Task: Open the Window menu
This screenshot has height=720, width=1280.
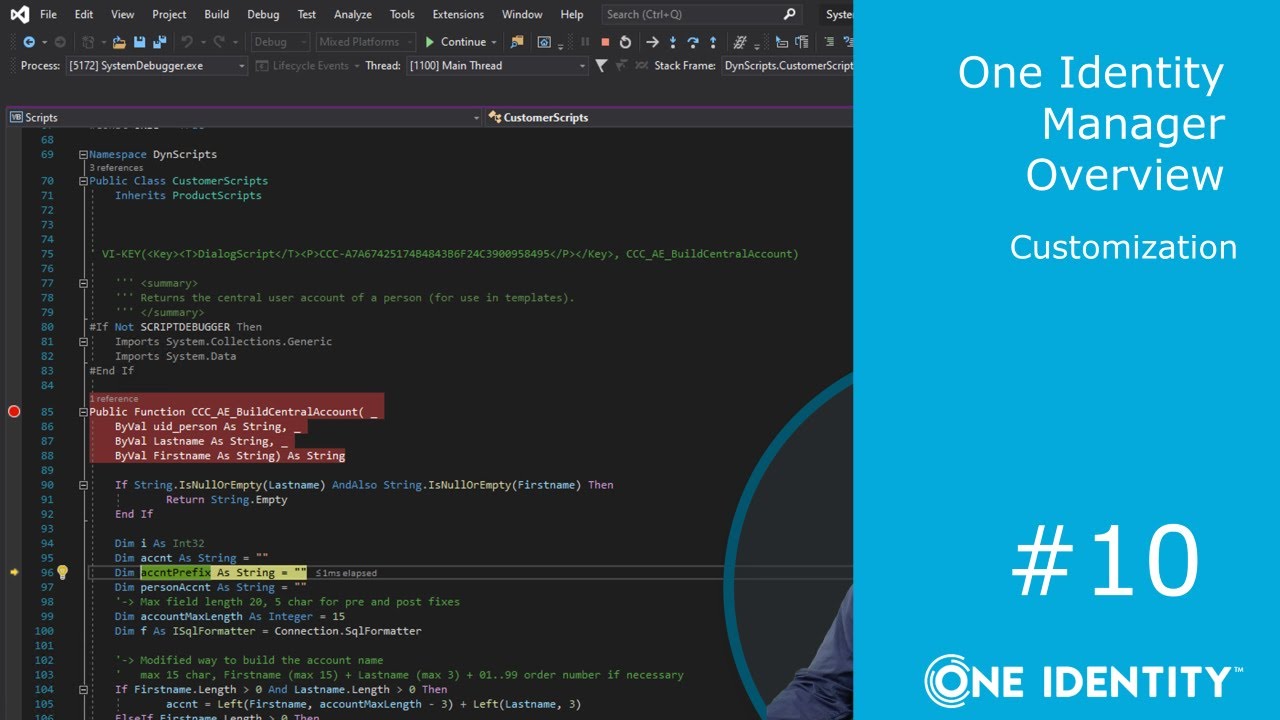Action: [x=522, y=14]
